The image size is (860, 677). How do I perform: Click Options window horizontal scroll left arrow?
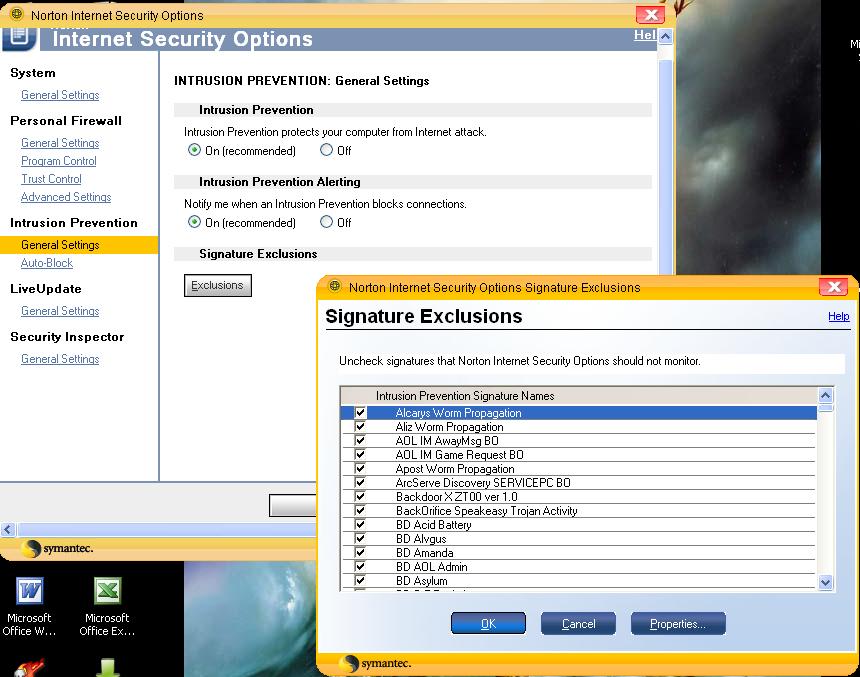8,529
